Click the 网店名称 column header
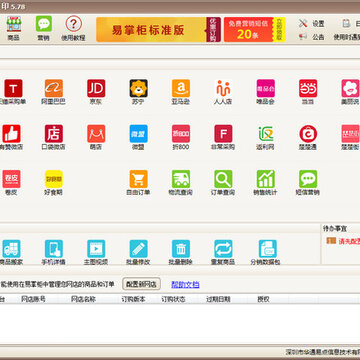 (x=83, y=299)
